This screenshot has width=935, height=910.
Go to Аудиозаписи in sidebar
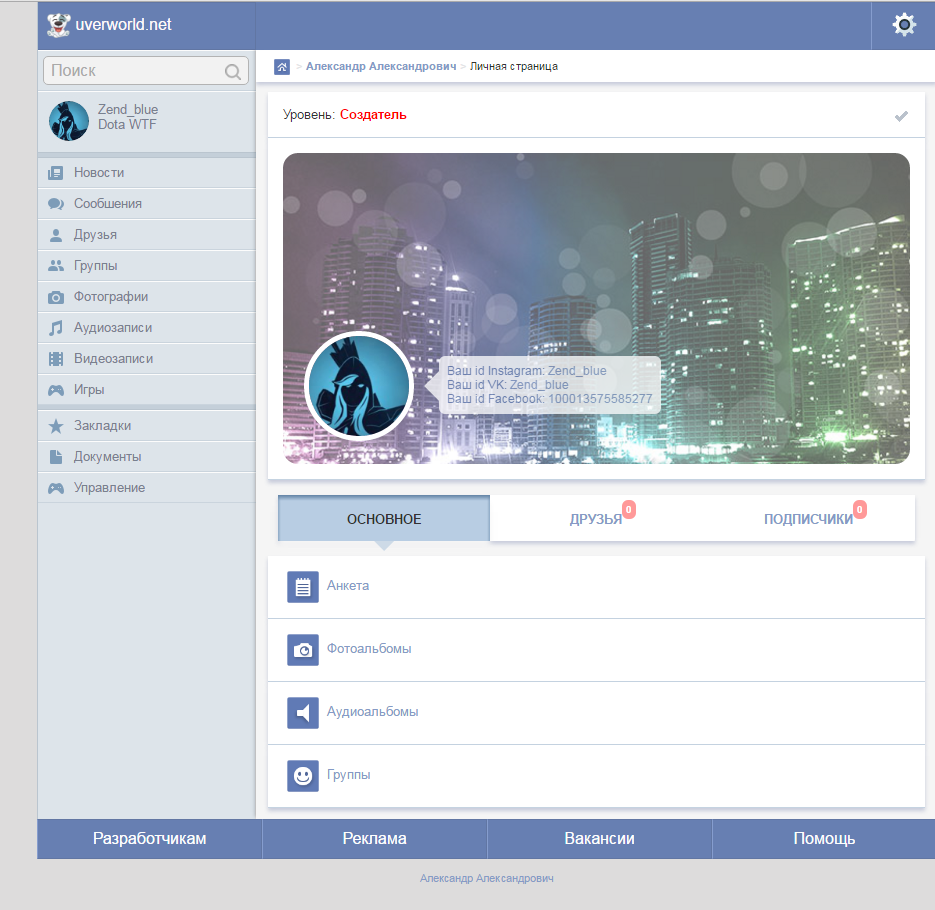tap(113, 328)
